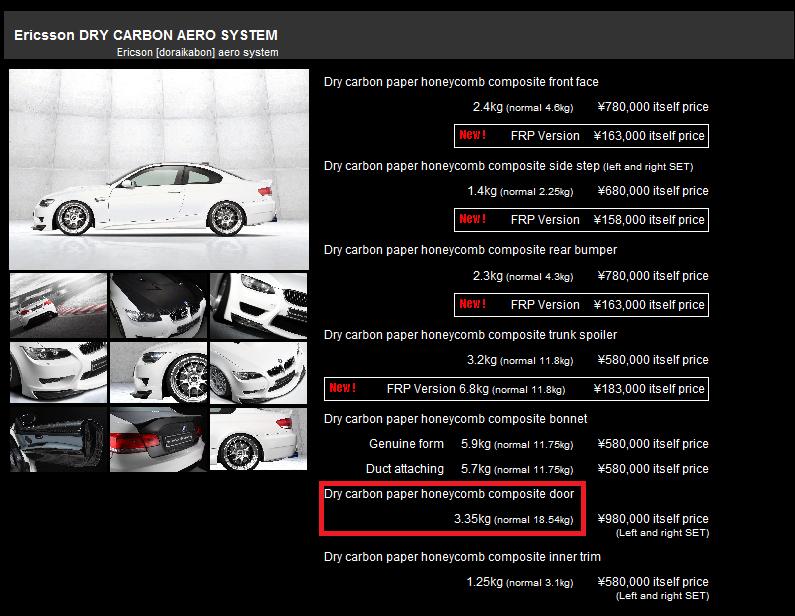The height and width of the screenshot is (616, 795).
Task: Open the large white BMW side-view photo
Action: (x=159, y=169)
